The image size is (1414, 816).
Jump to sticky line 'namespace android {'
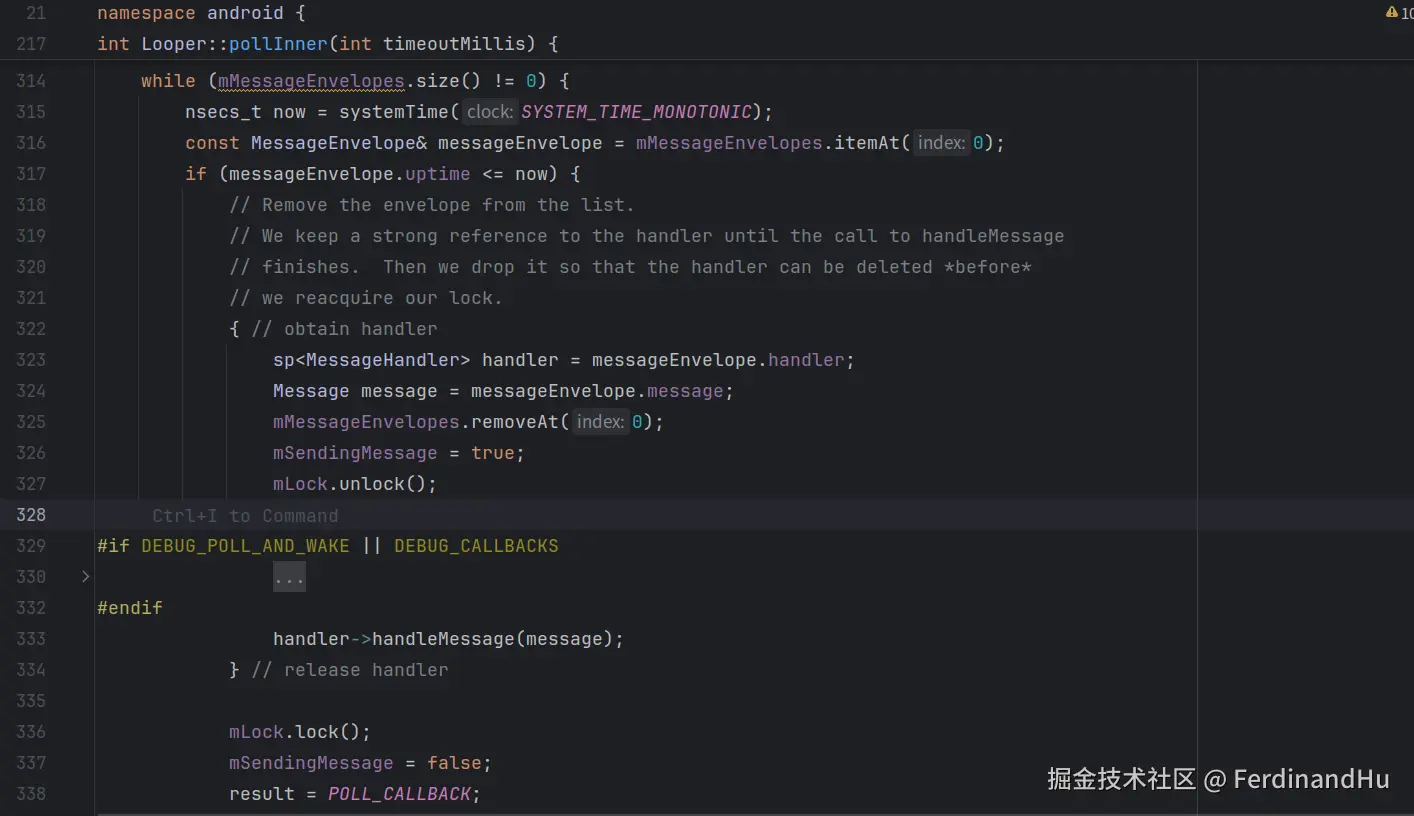pos(201,13)
